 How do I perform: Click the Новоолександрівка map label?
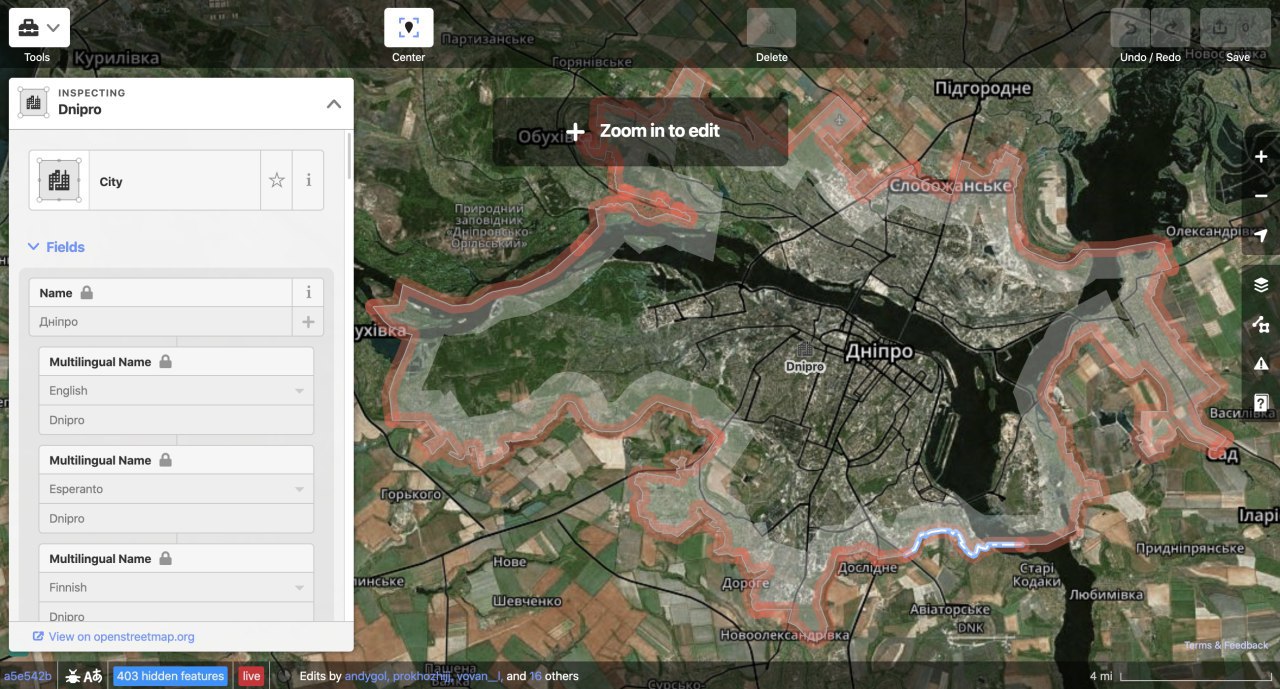click(784, 635)
